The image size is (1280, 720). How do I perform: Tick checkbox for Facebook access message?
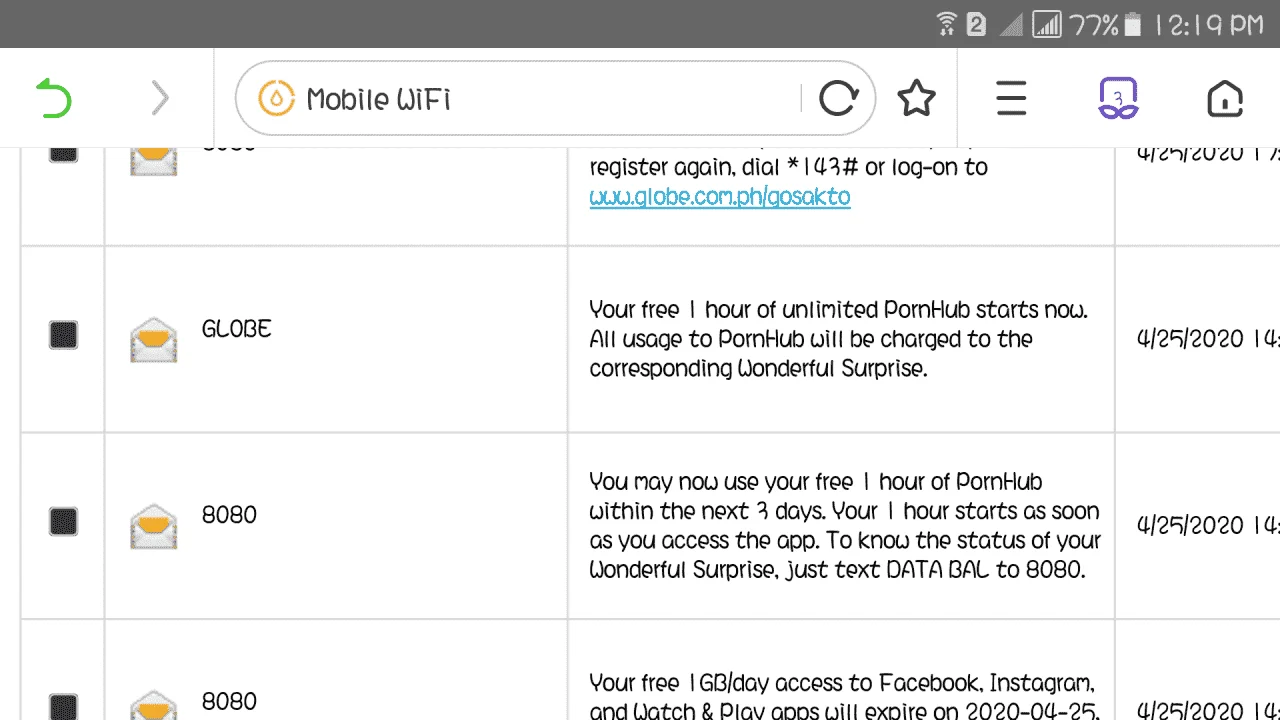pos(63,706)
